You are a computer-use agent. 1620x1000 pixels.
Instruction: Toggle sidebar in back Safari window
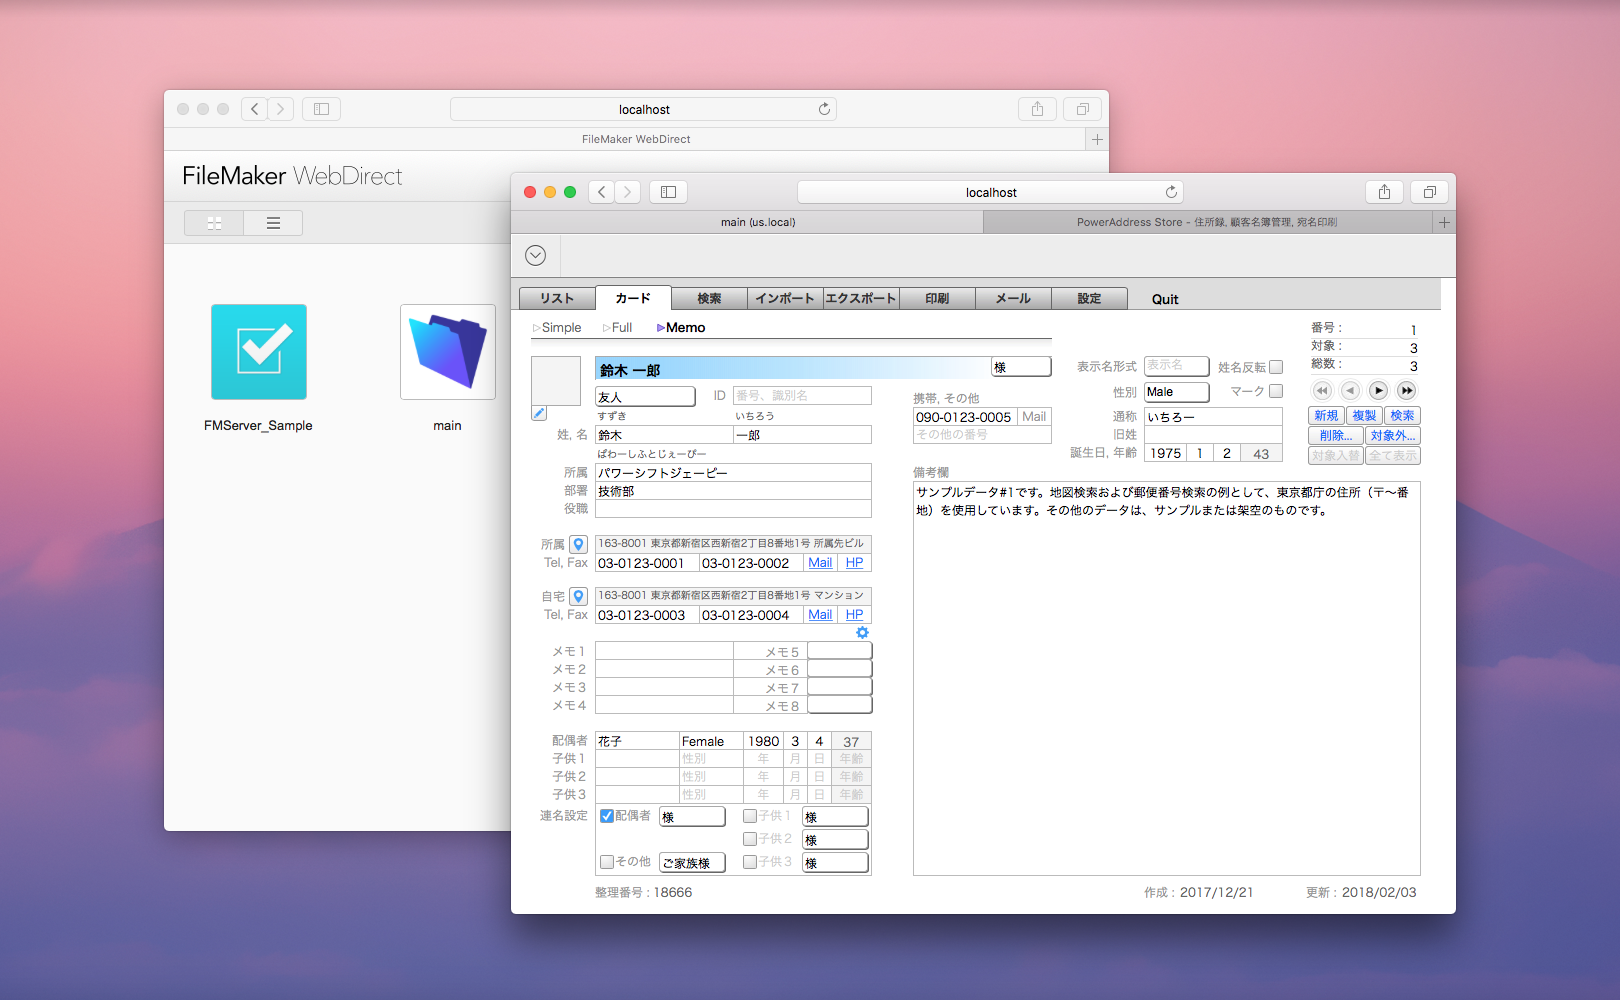[x=321, y=109]
